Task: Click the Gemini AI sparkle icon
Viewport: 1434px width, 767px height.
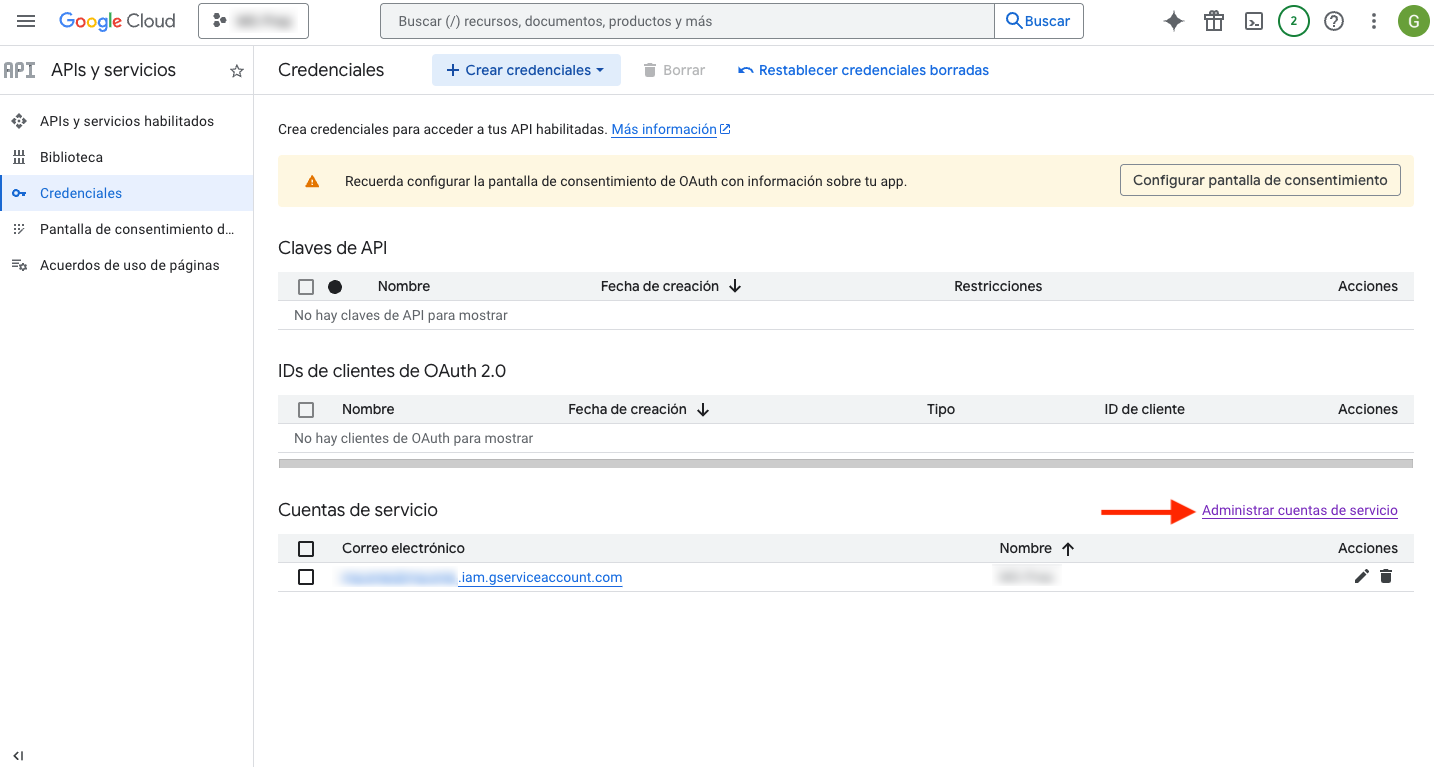Action: 1174,21
